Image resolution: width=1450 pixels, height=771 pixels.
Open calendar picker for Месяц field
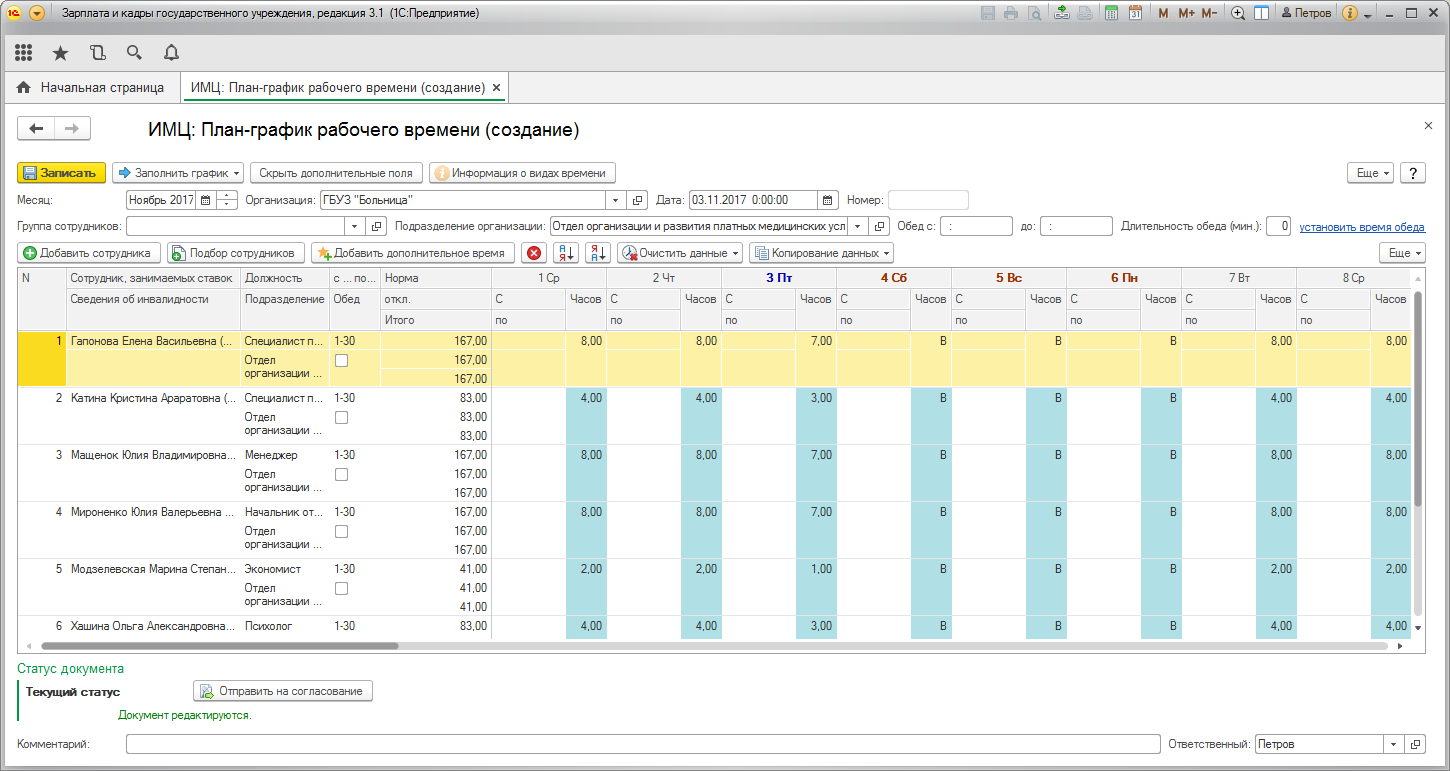pyautogui.click(x=206, y=200)
